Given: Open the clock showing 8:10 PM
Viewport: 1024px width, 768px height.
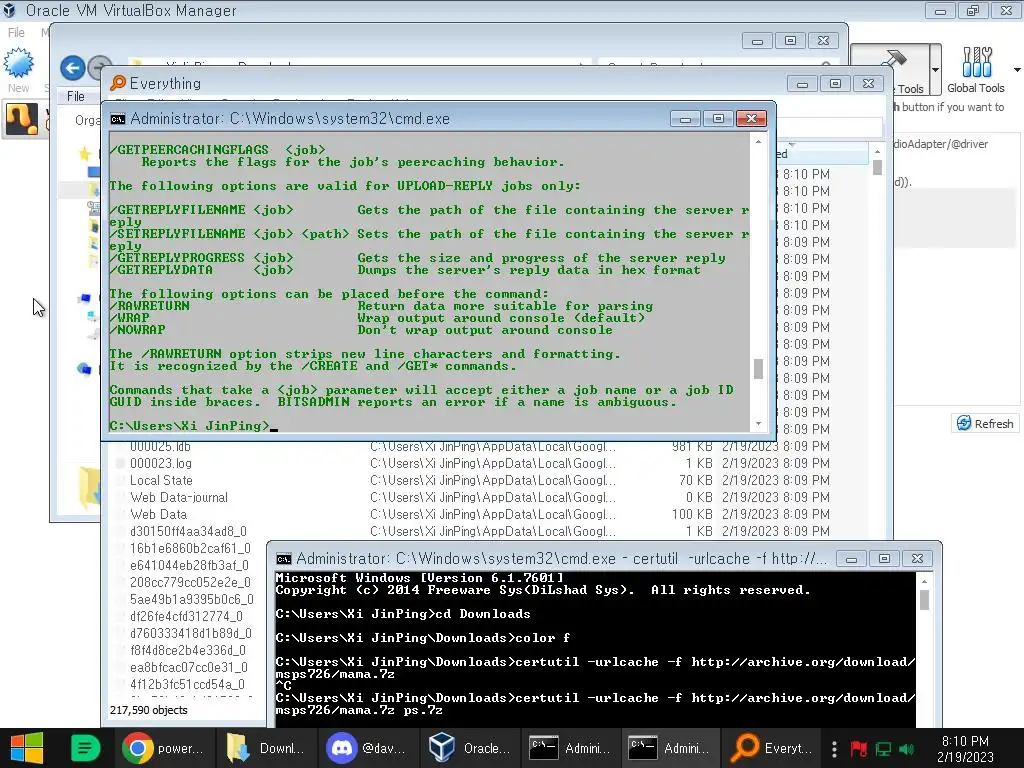Looking at the screenshot, I should (965, 748).
